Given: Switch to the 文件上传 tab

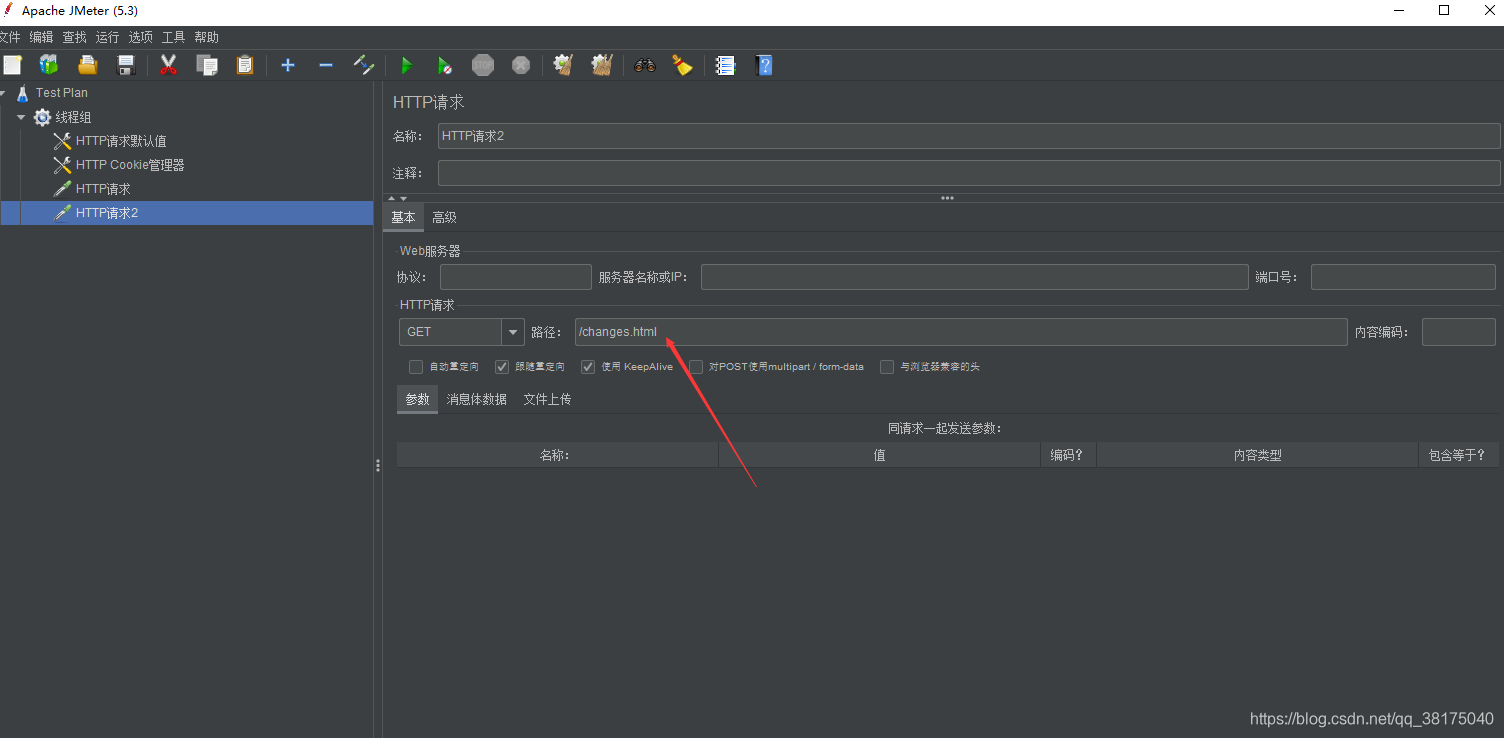Looking at the screenshot, I should pyautogui.click(x=547, y=399).
